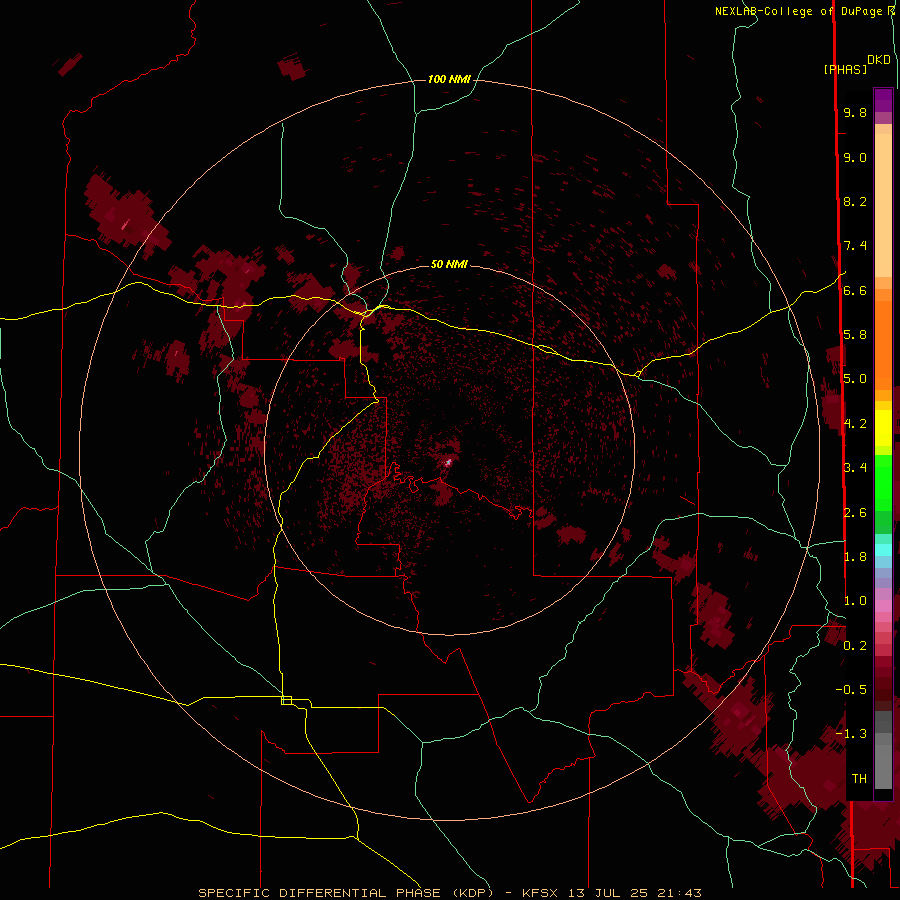Click the [PHAS] label above the color scale
The height and width of the screenshot is (900, 900).
tap(845, 70)
